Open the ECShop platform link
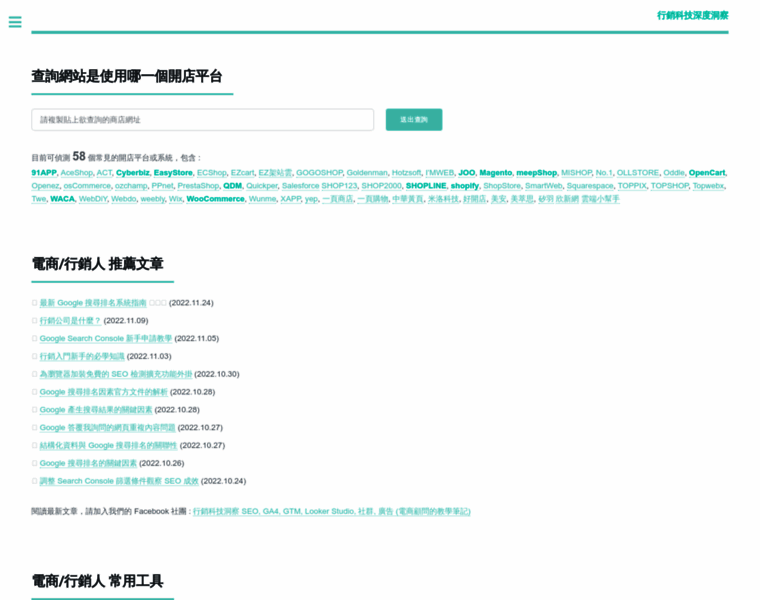 pos(212,173)
